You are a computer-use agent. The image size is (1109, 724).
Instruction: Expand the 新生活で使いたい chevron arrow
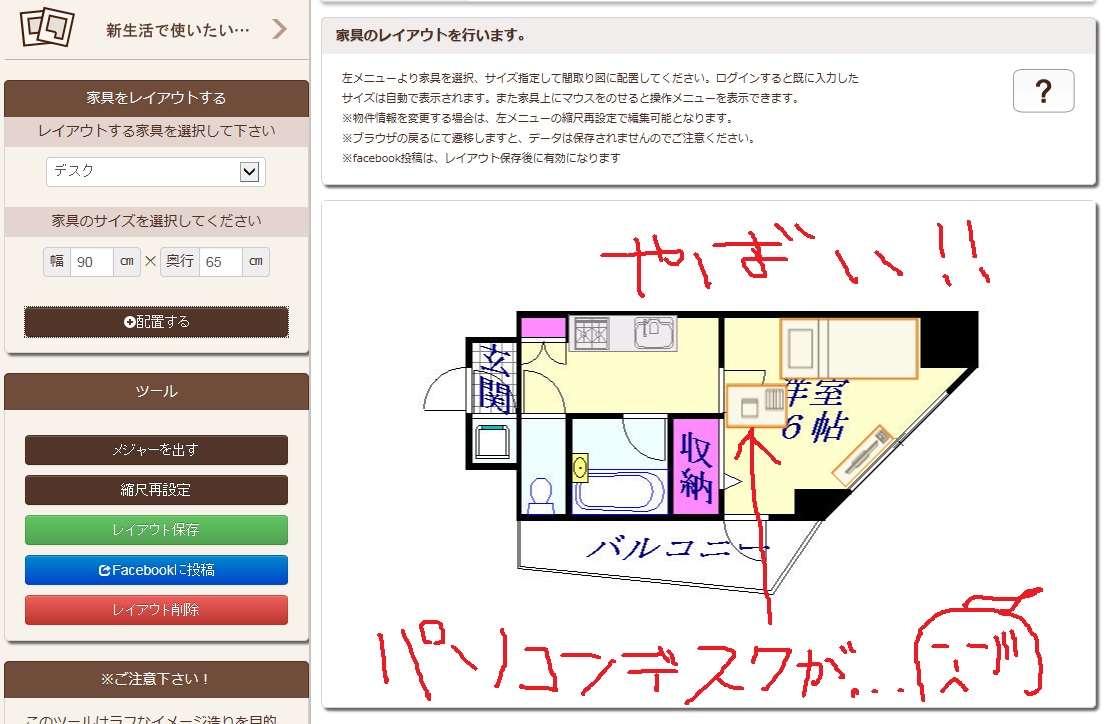pos(279,28)
